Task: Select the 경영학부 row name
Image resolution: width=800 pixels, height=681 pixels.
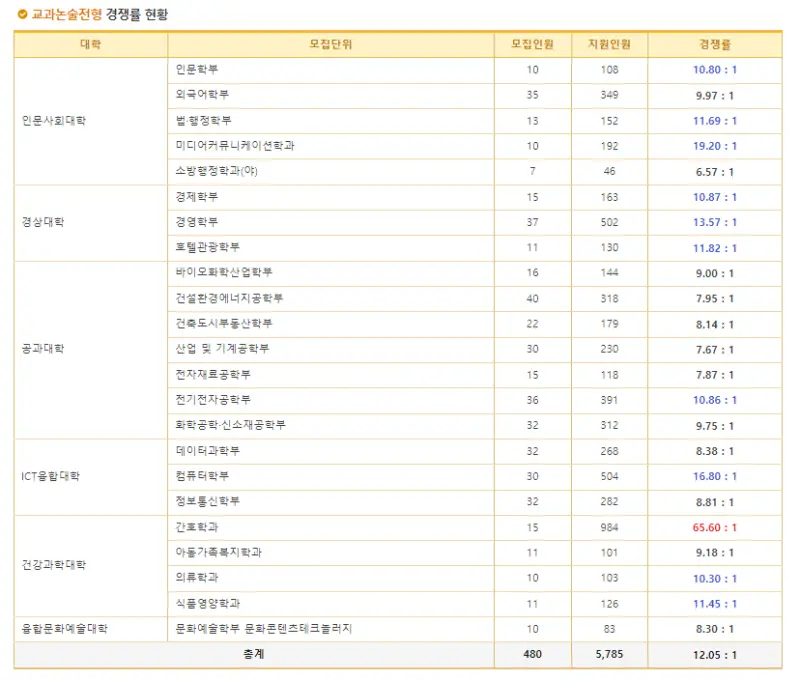Action: click(x=197, y=222)
